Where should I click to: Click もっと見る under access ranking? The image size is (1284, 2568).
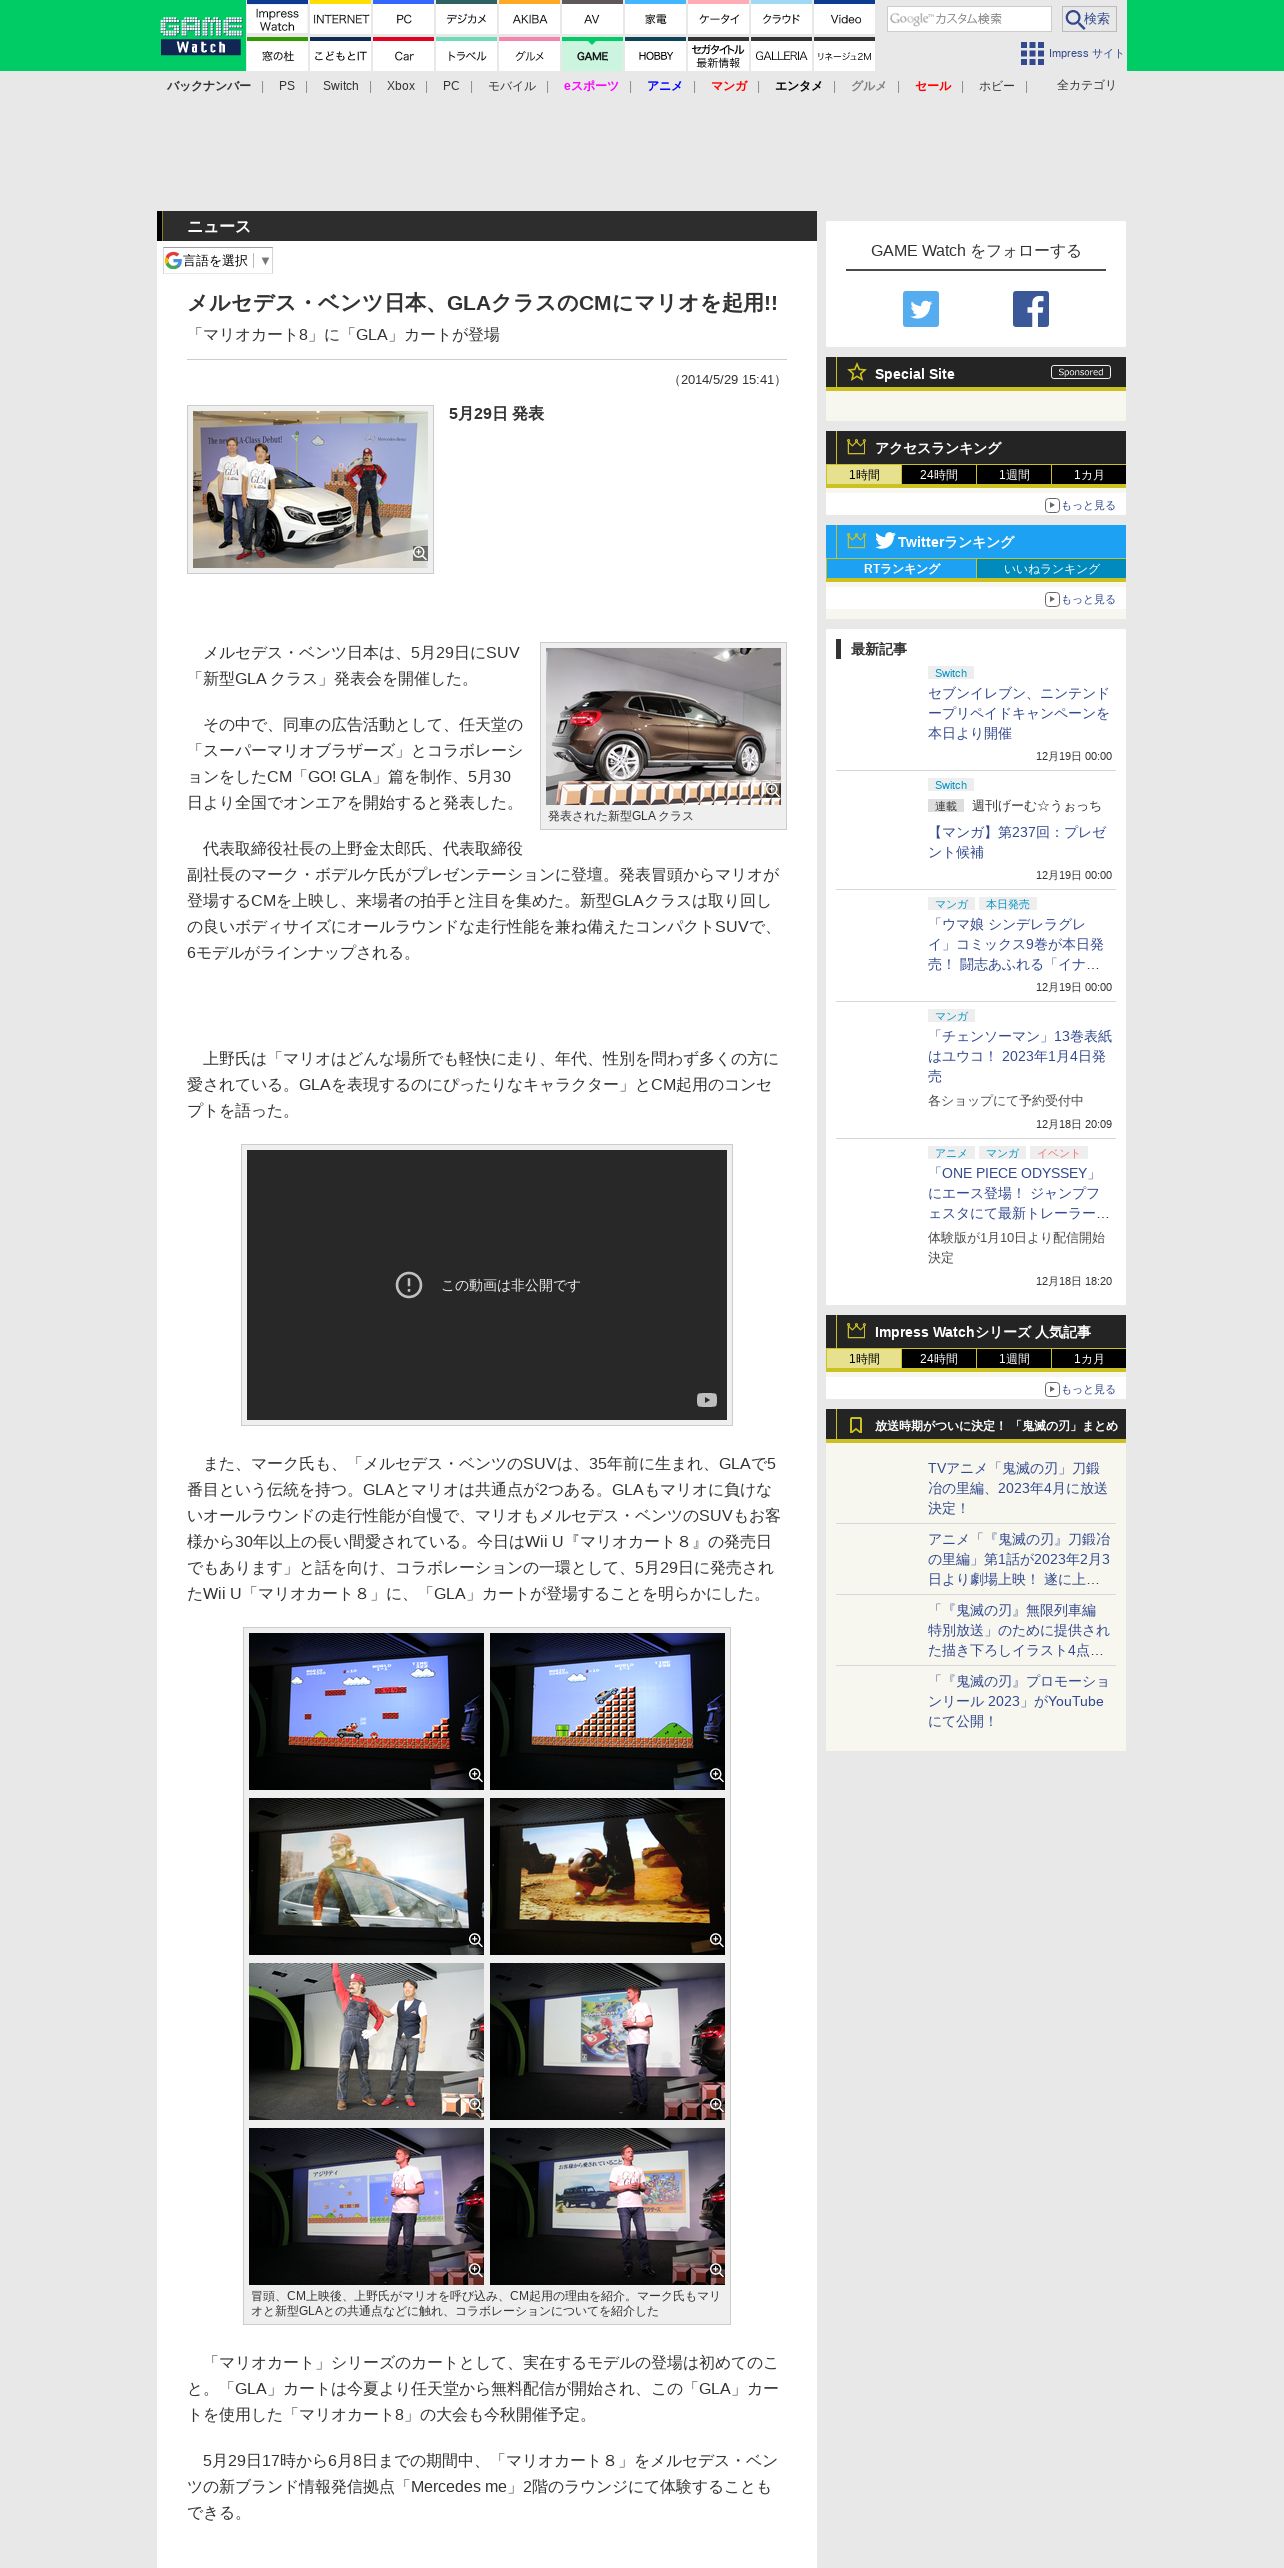(x=1080, y=505)
